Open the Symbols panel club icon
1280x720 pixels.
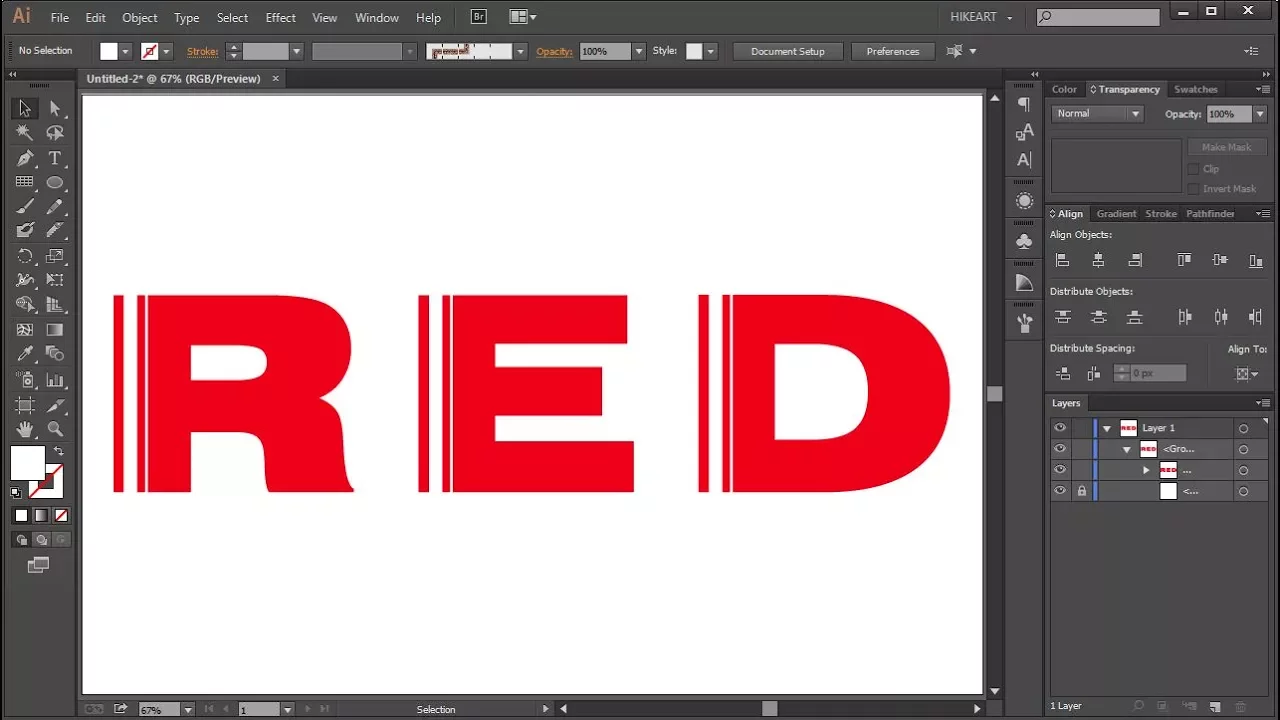(1024, 241)
